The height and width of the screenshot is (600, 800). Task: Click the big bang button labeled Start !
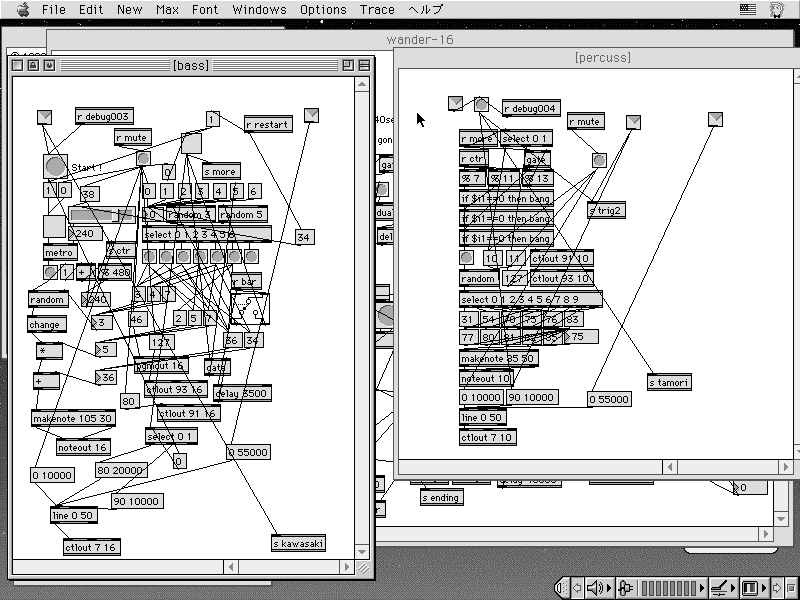click(56, 166)
